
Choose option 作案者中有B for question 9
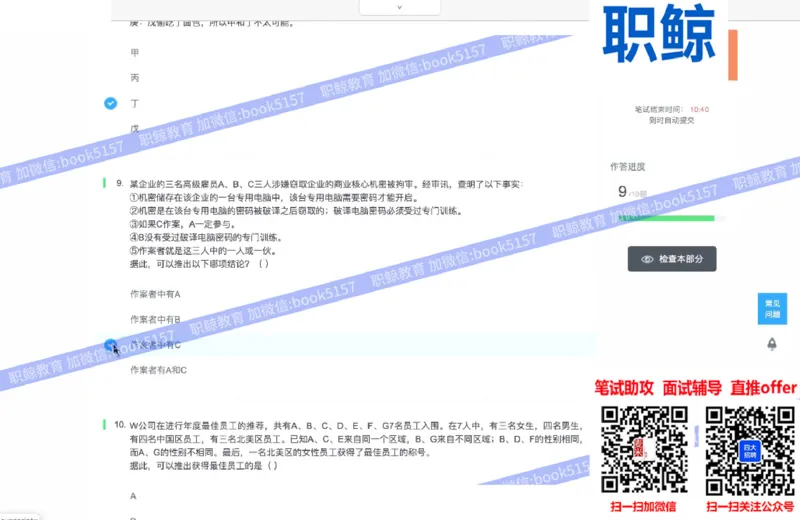click(155, 319)
